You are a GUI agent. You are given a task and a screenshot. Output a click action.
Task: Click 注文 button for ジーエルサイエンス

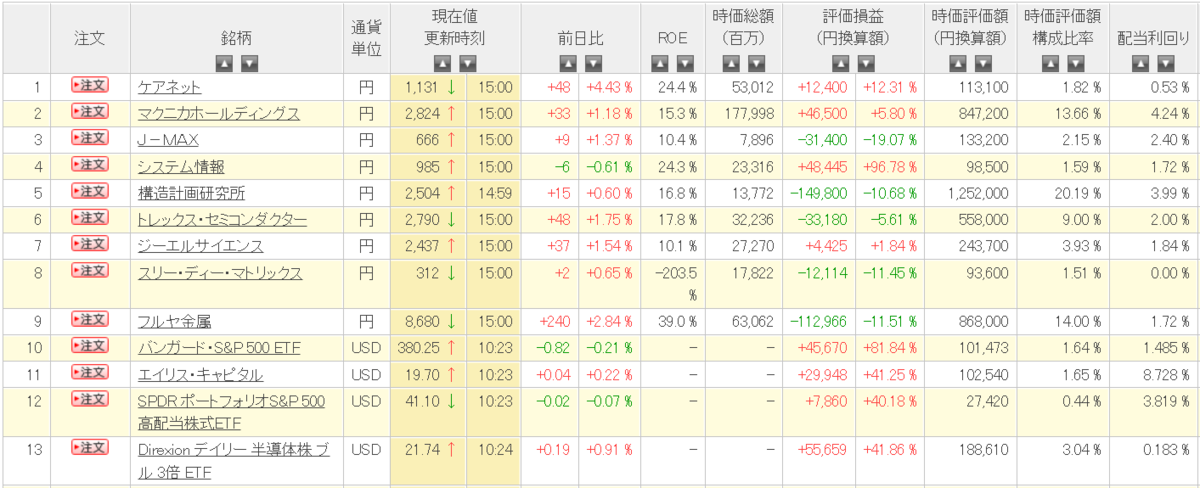pos(89,245)
